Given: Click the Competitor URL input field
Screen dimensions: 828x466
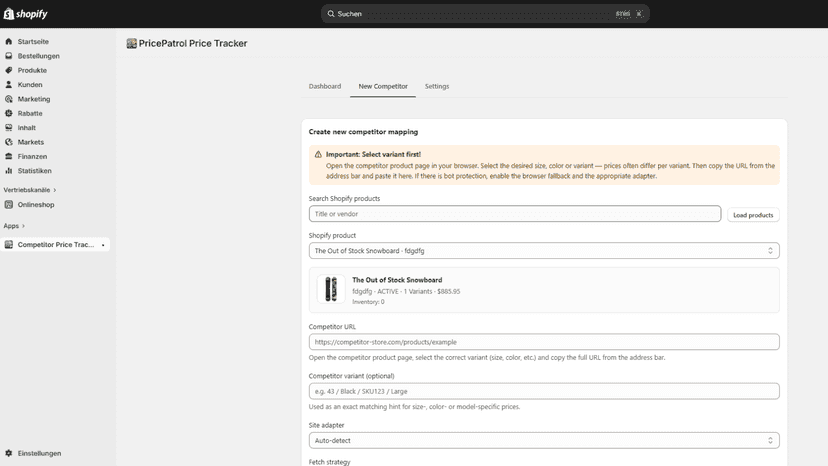Looking at the screenshot, I should pyautogui.click(x=544, y=342).
